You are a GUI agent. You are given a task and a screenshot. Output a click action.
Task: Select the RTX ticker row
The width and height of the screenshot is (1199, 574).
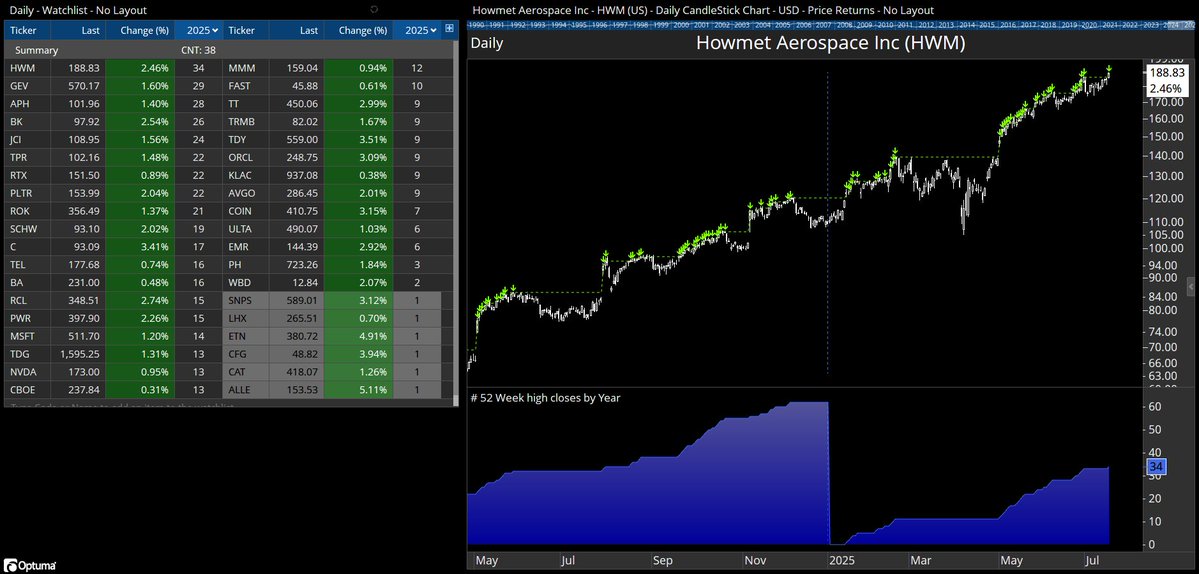pos(112,175)
